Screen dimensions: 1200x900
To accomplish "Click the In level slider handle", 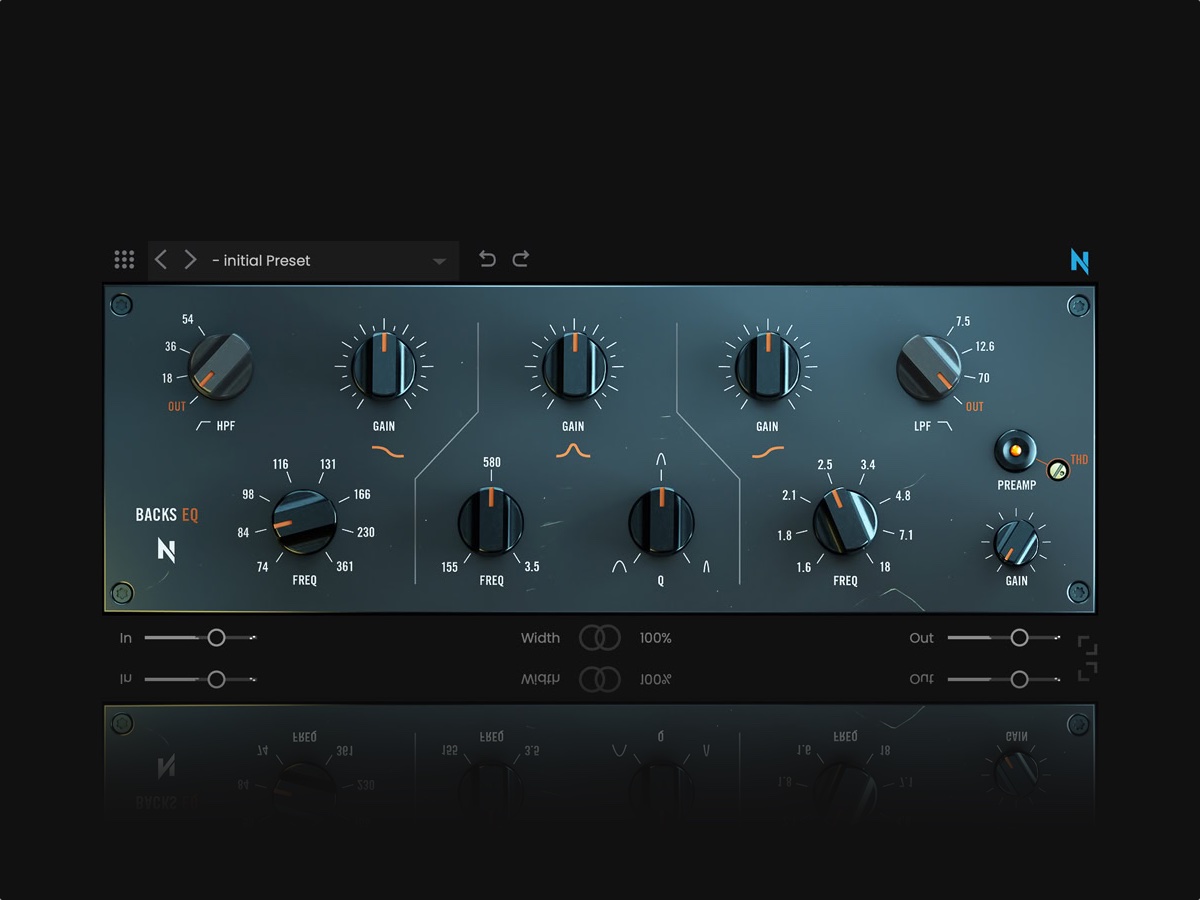I will 216,637.
